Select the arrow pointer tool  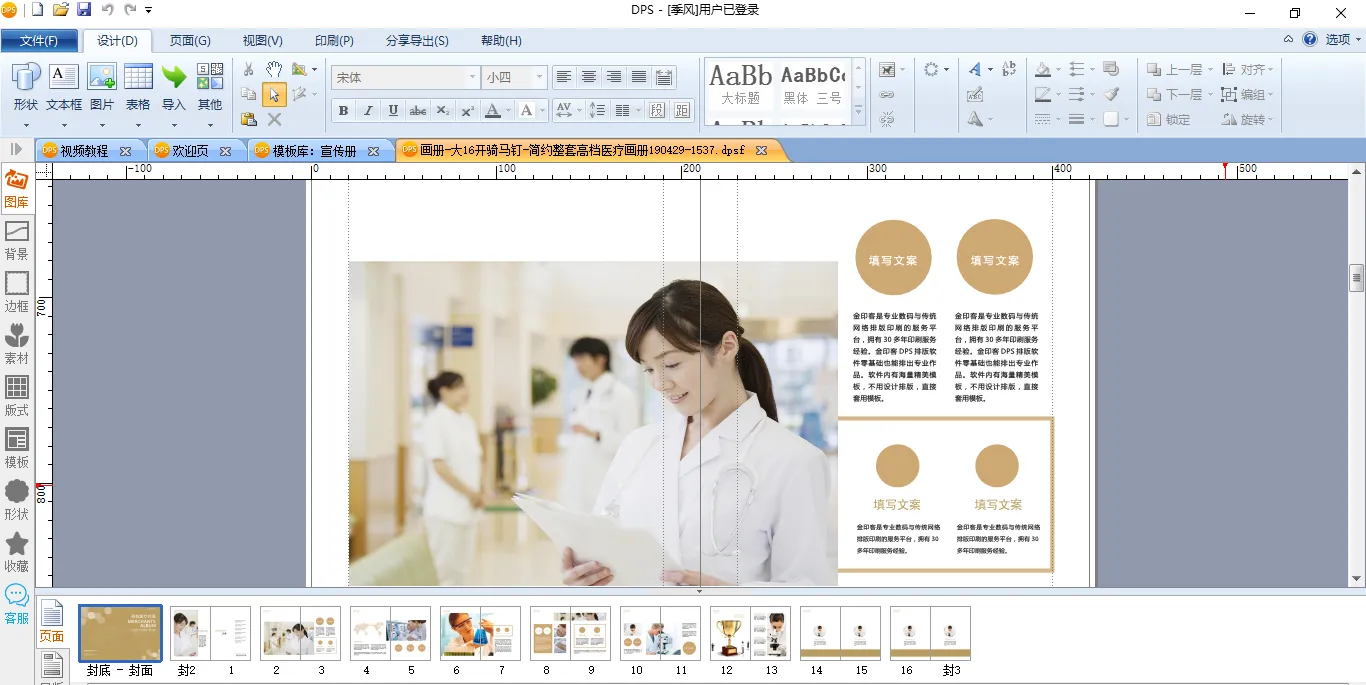274,95
